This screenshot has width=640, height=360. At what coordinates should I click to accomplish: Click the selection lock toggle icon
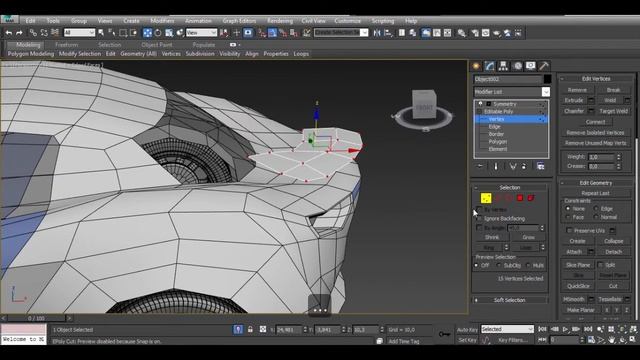(x=250, y=329)
